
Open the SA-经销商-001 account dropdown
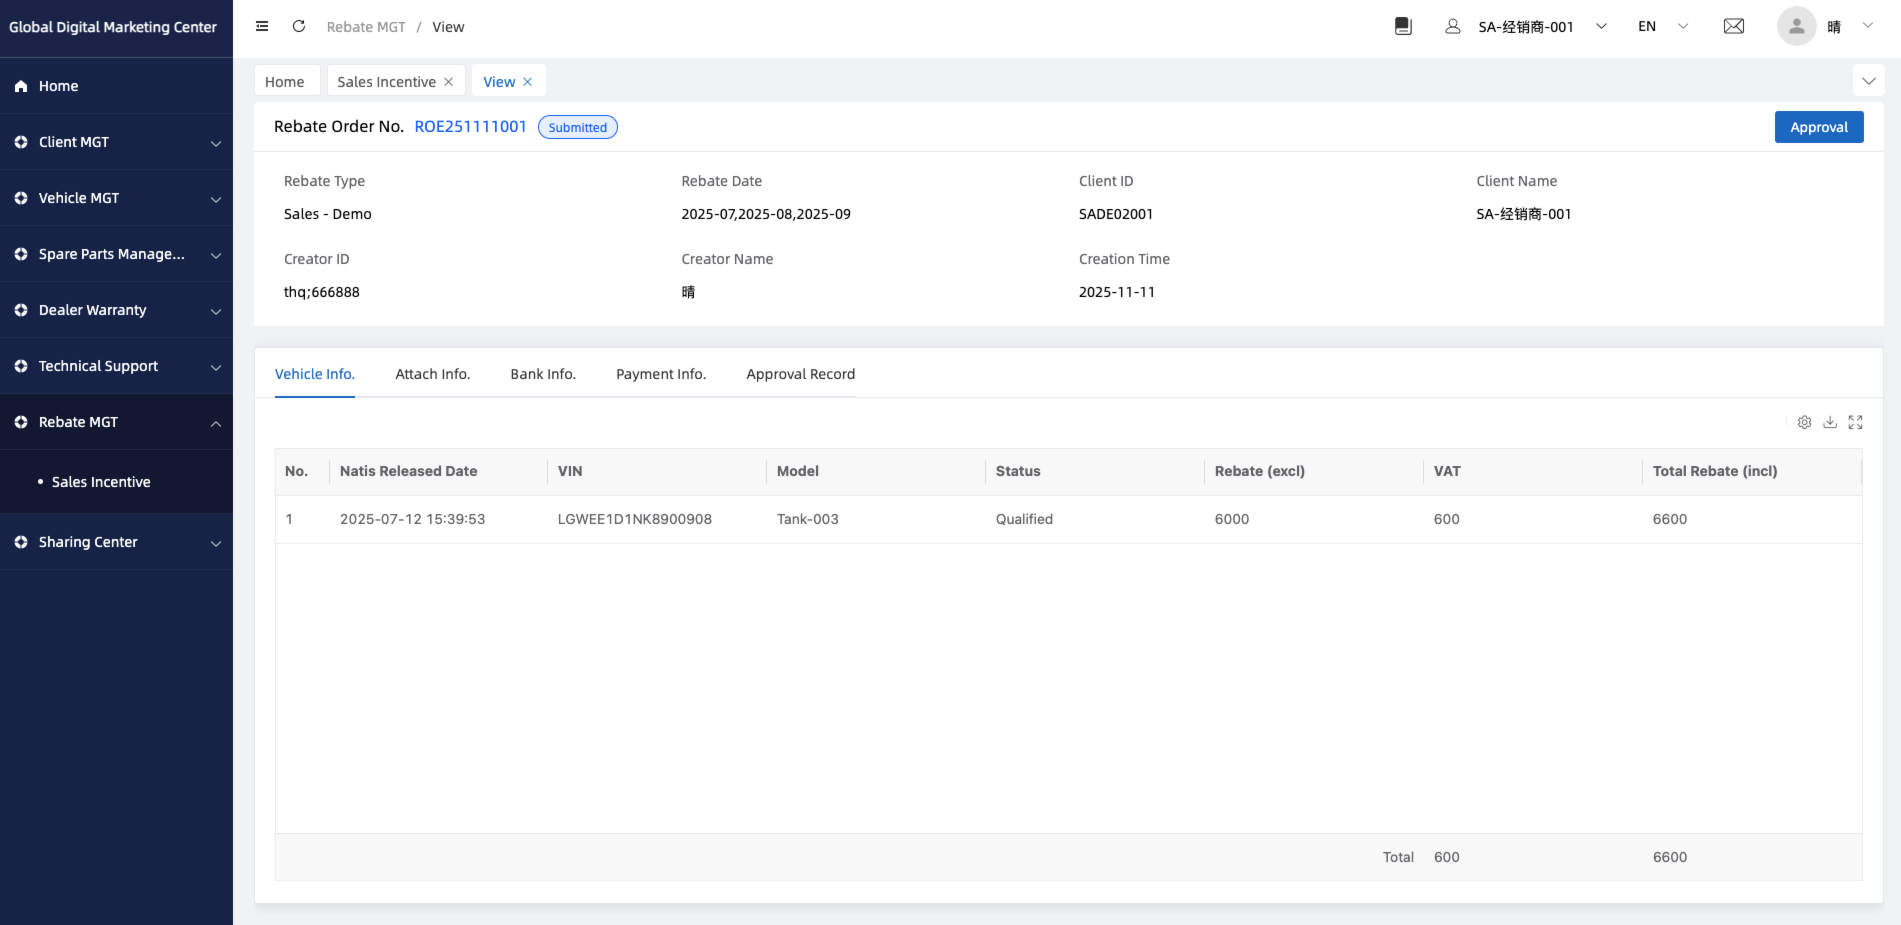(1527, 27)
